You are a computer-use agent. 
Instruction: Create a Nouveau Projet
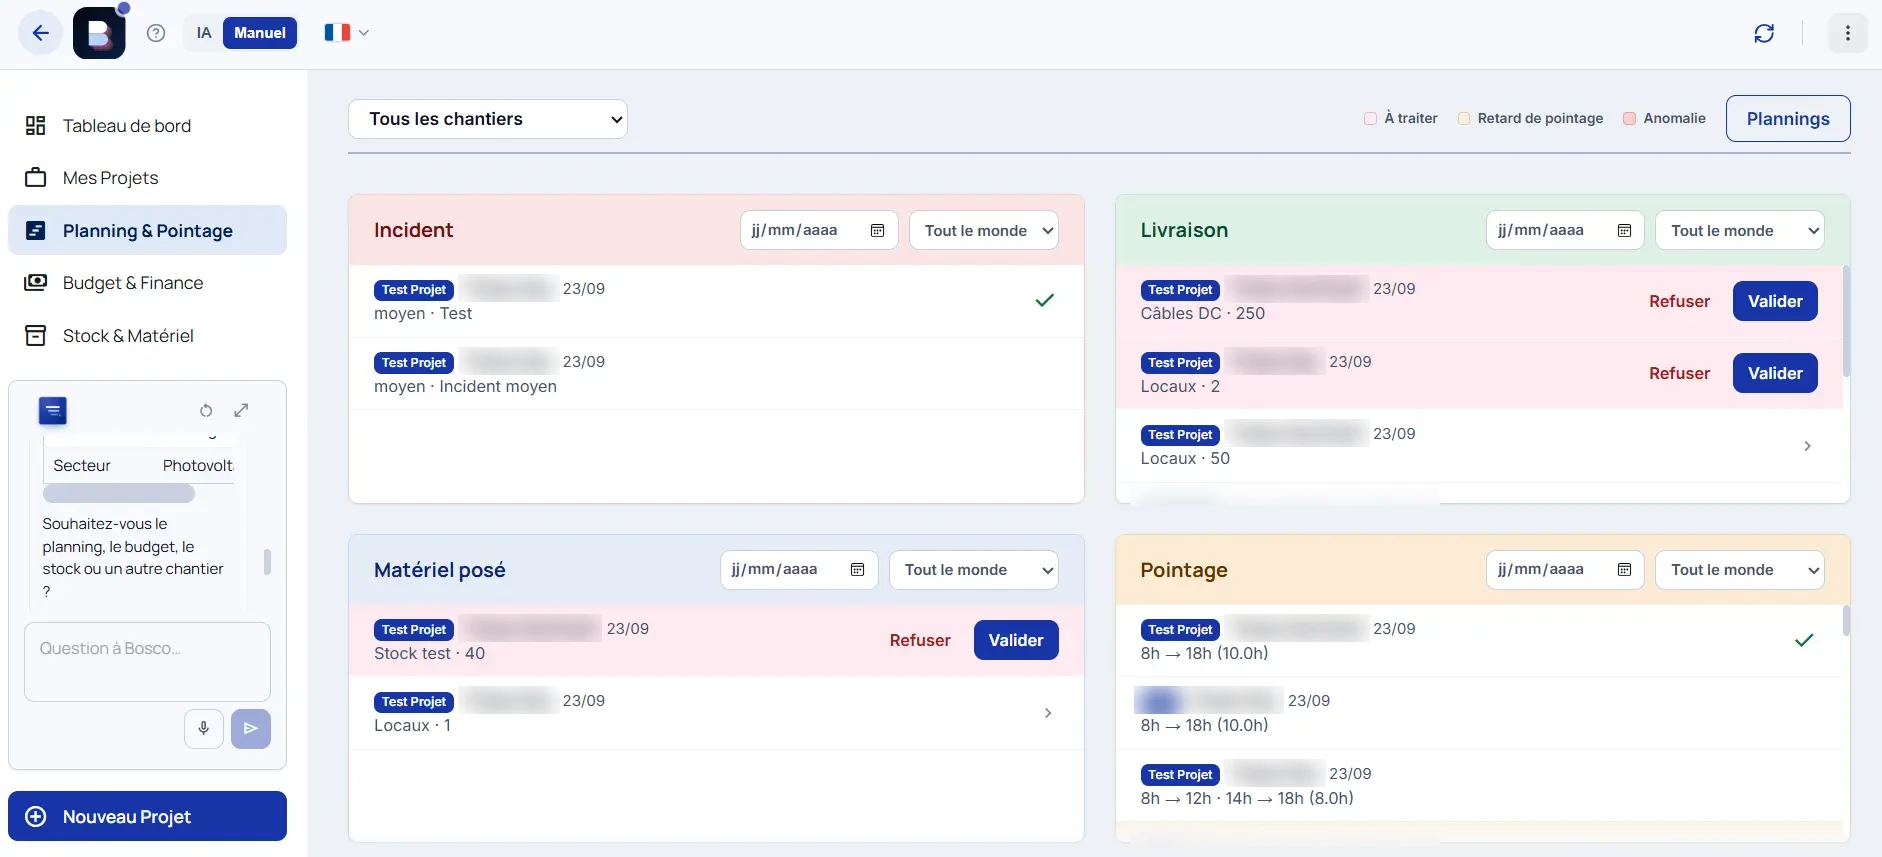click(x=147, y=816)
